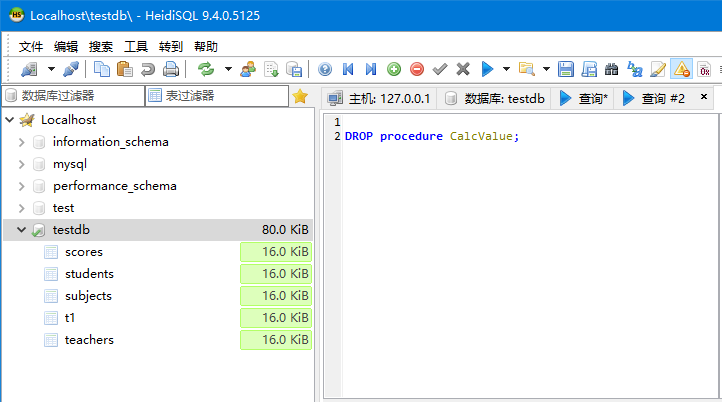Click the Paste clipboard icon

pyautogui.click(x=125, y=70)
